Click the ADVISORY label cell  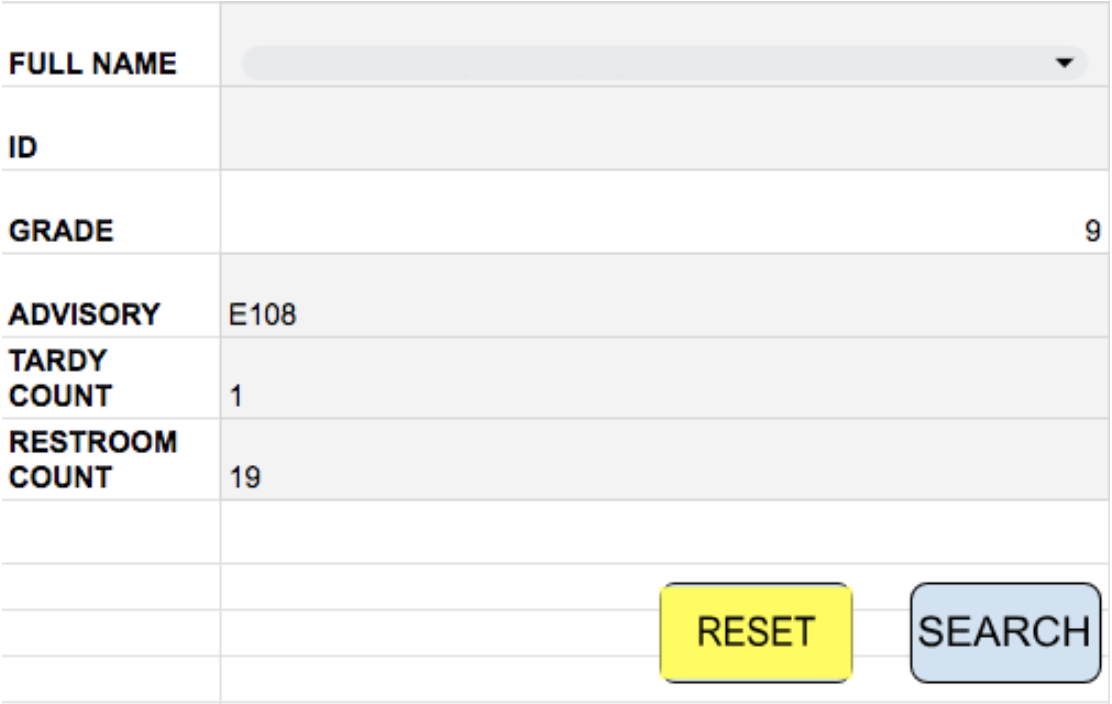(111, 296)
